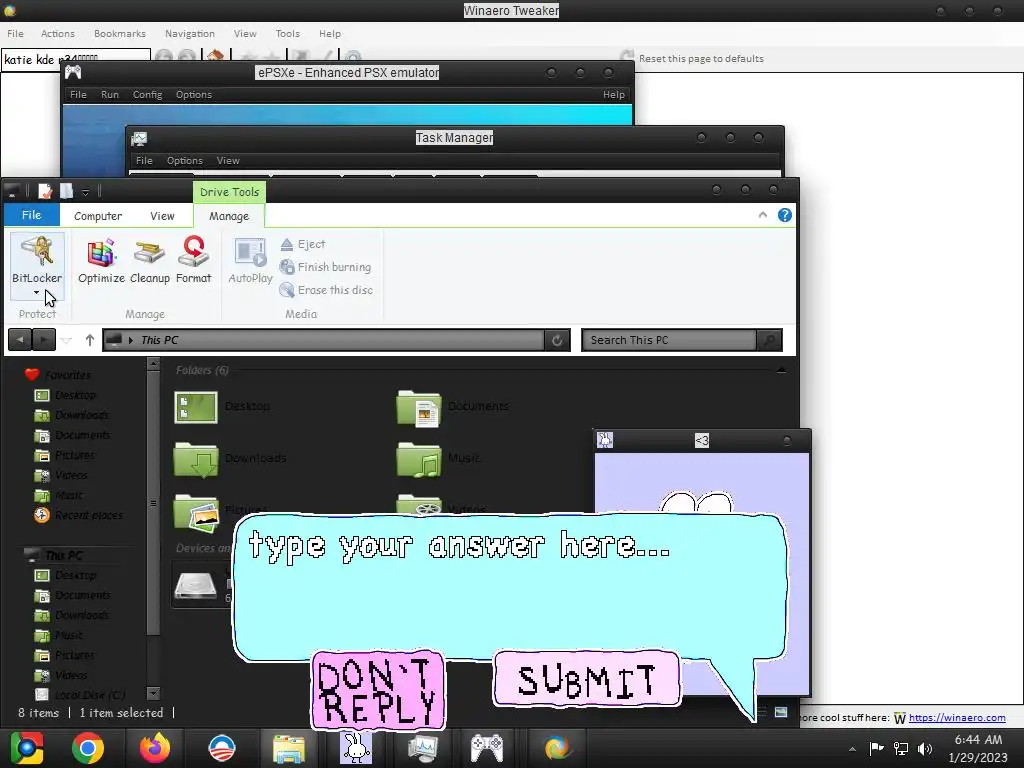Open the File tab in Explorer

[x=31, y=215]
